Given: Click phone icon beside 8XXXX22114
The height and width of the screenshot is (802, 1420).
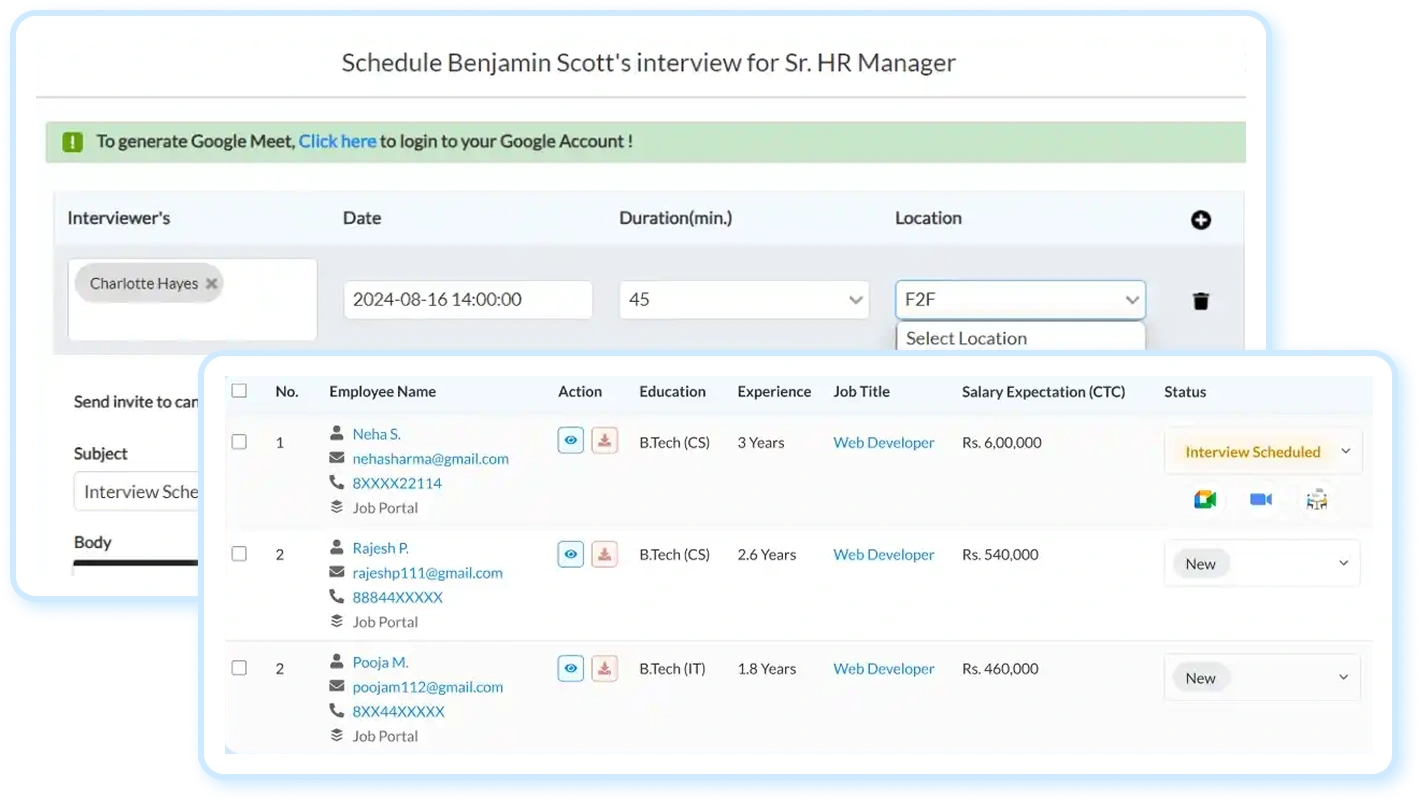Looking at the screenshot, I should [x=337, y=482].
